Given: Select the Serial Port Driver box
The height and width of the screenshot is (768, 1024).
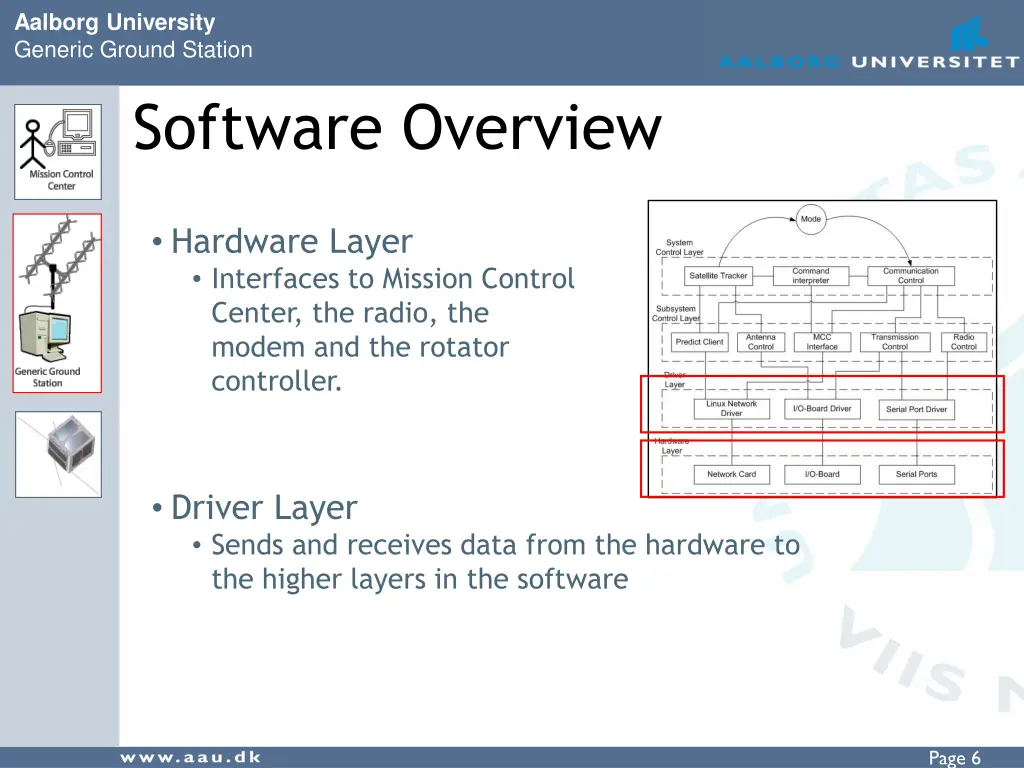Looking at the screenshot, I should [916, 409].
